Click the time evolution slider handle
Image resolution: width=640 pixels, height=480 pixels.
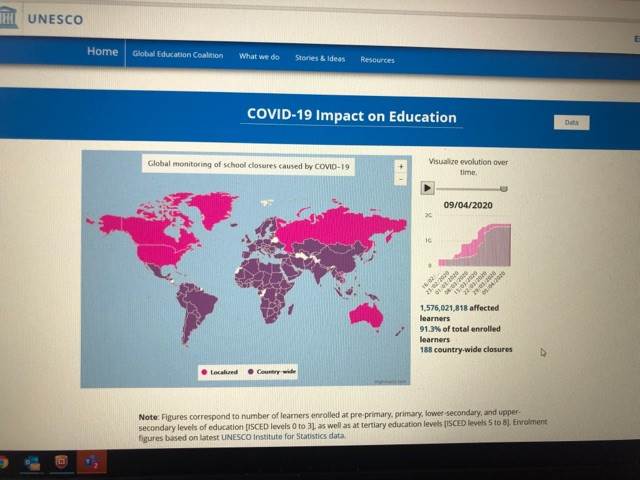[x=504, y=189]
